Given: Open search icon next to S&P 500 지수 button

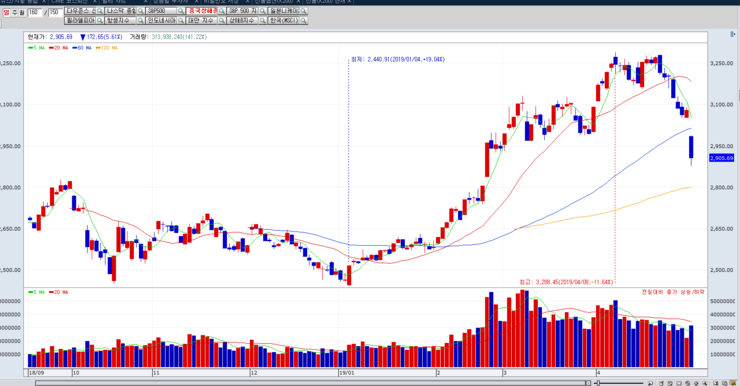Looking at the screenshot, I should [262, 11].
